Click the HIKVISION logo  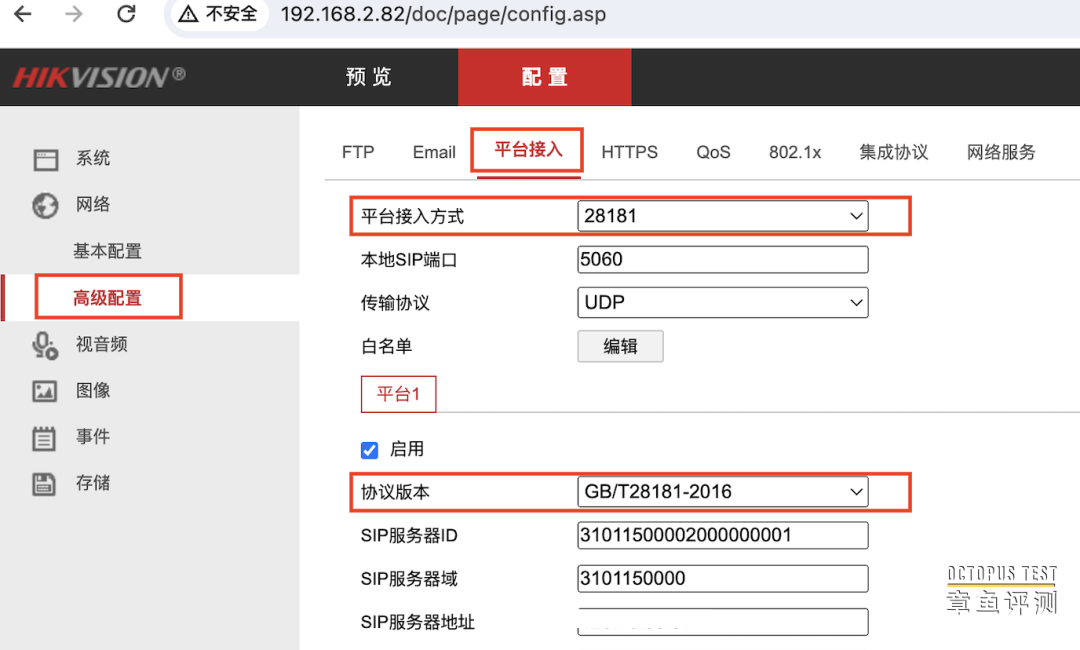tap(96, 76)
